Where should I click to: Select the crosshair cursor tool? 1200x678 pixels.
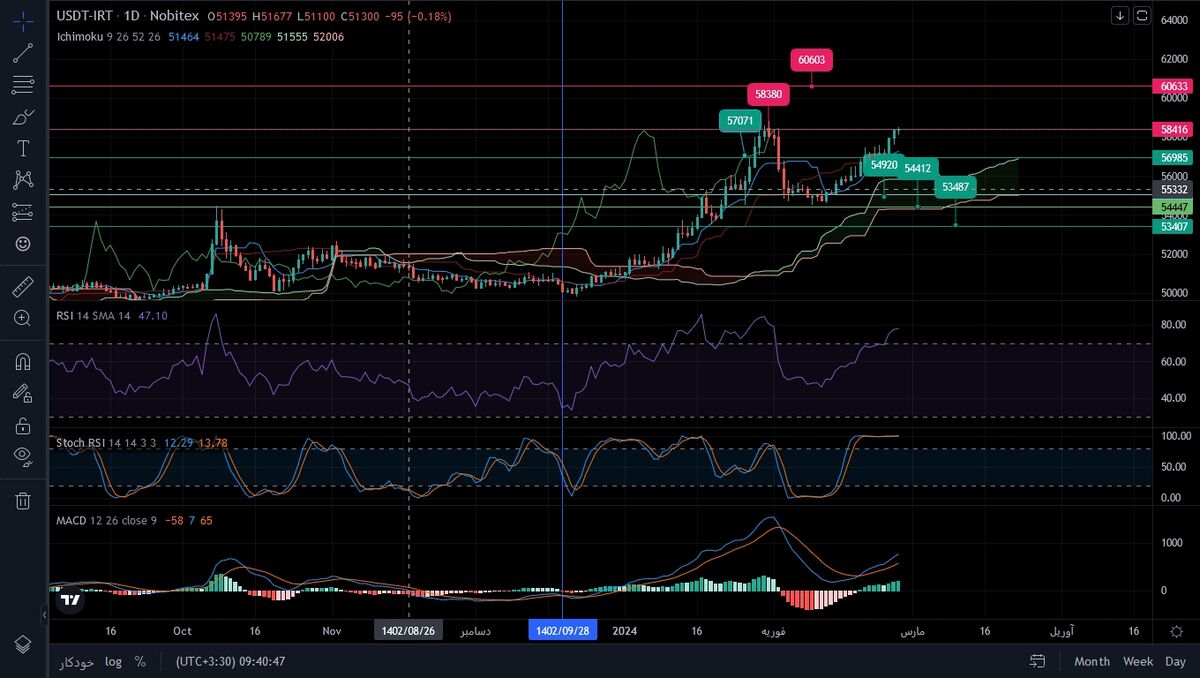click(x=23, y=18)
